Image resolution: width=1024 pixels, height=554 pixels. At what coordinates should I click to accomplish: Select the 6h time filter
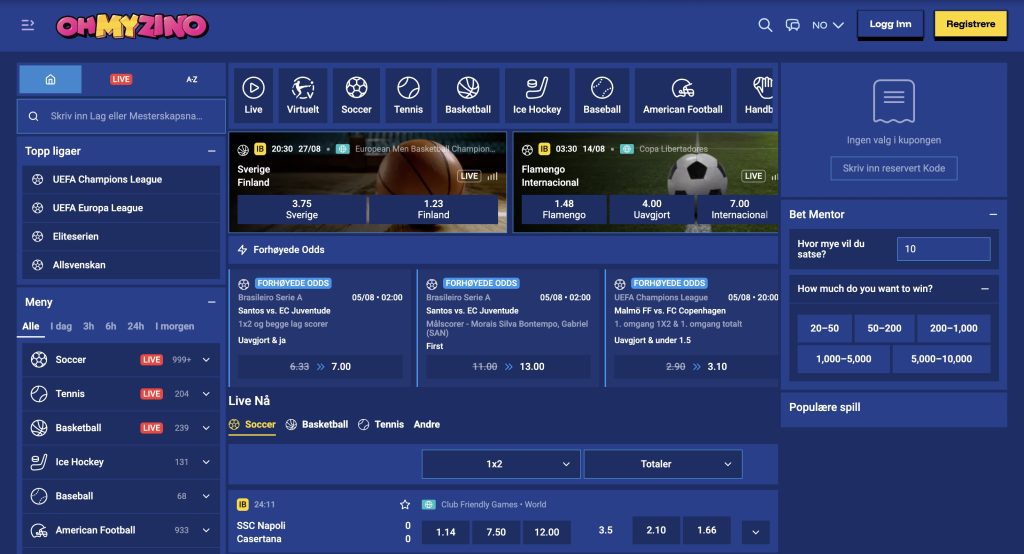110,326
